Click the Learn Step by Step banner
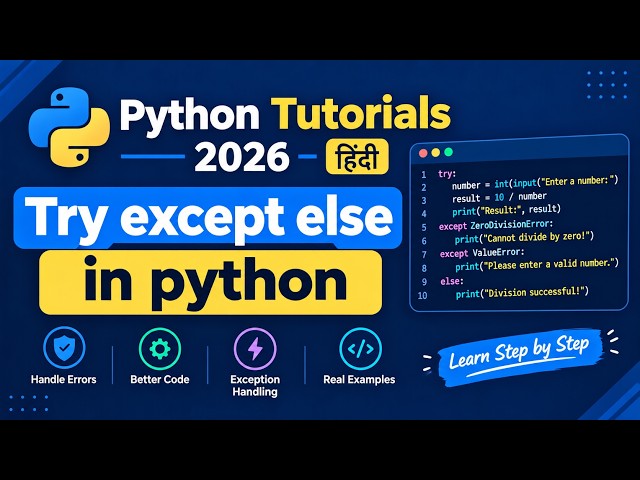The image size is (640, 480). point(520,356)
